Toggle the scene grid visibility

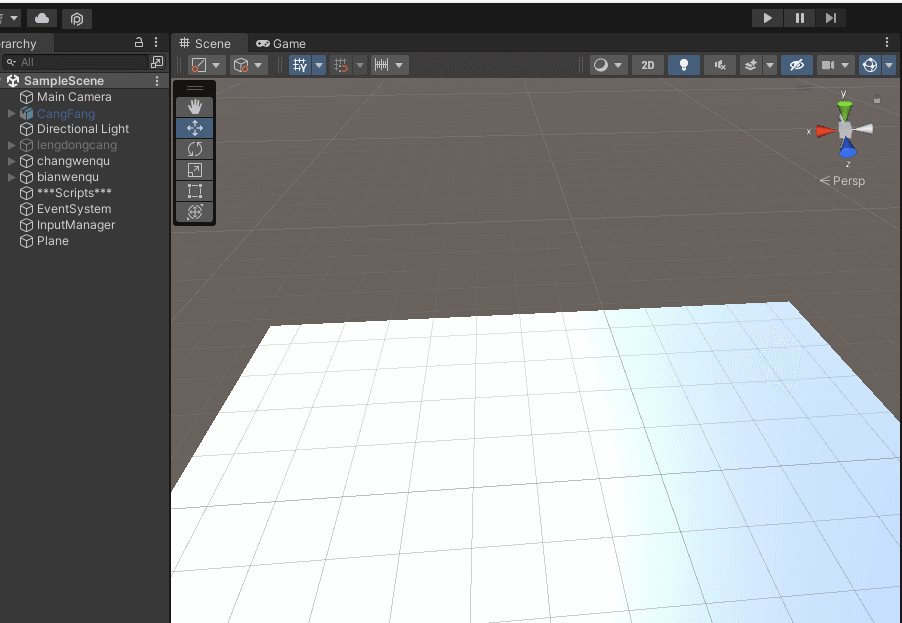tap(300, 65)
